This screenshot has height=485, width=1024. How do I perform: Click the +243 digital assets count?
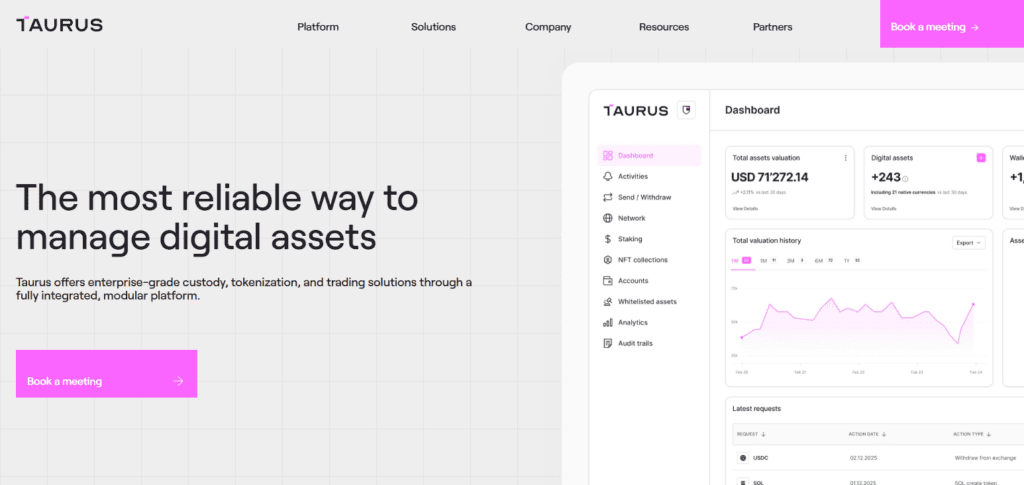pyautogui.click(x=886, y=177)
